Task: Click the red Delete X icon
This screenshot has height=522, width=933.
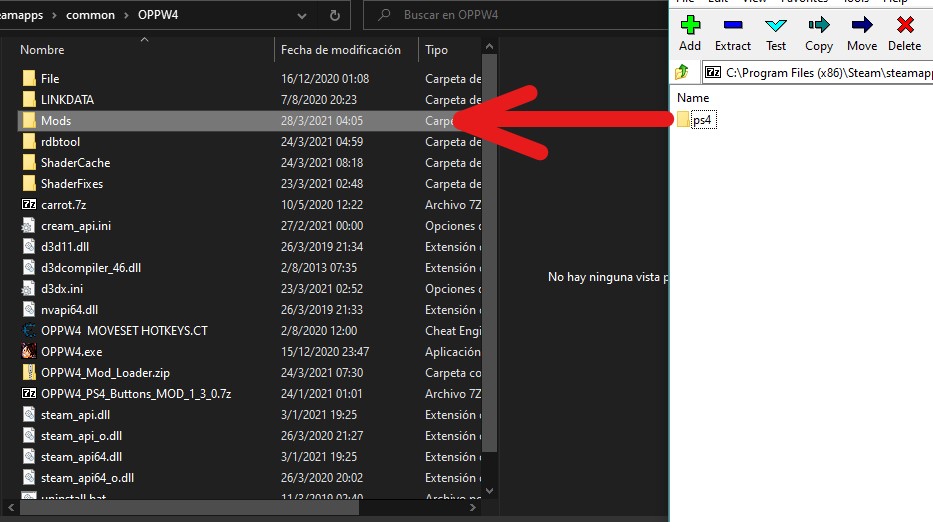Action: pos(905,26)
